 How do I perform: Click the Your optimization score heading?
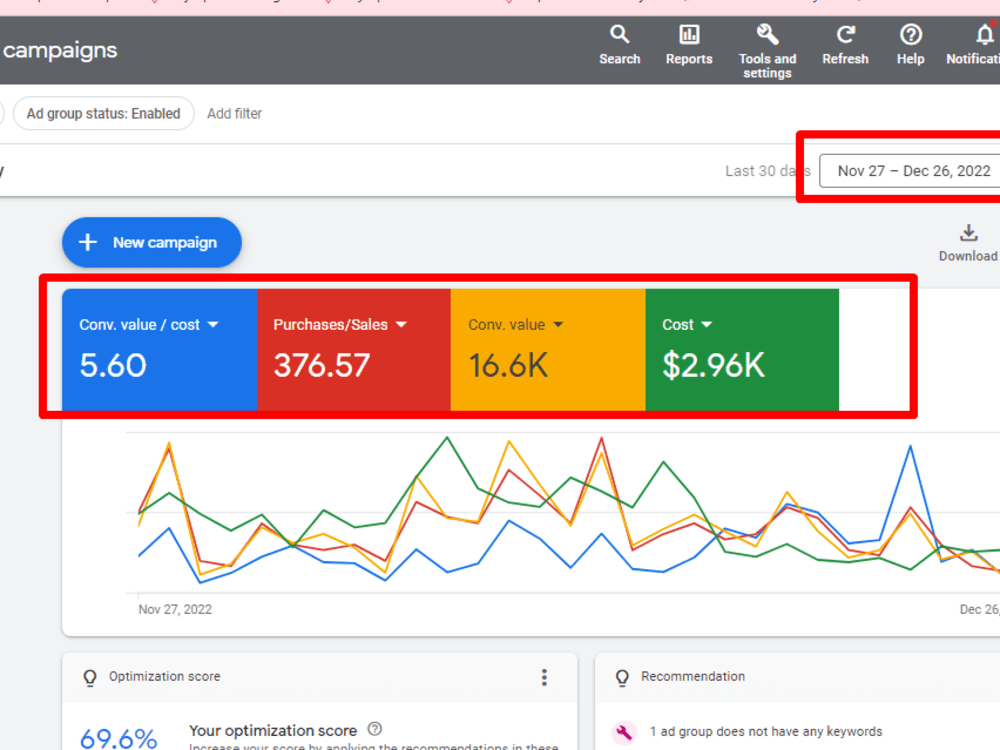(x=273, y=730)
